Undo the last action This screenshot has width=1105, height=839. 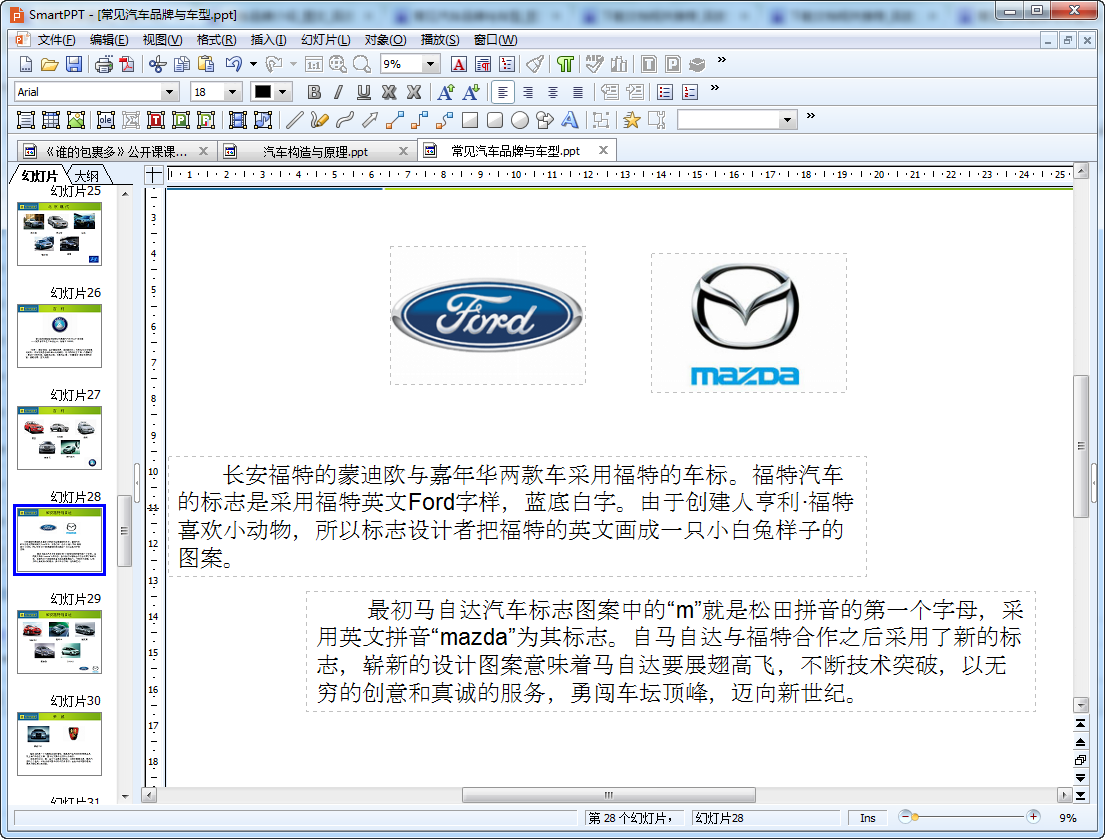(x=234, y=65)
